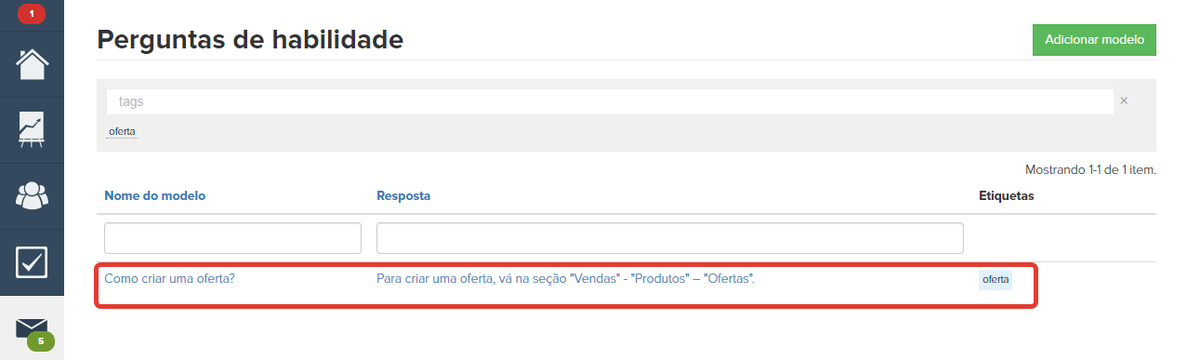Open the mail envelope icon in sidebar
The height and width of the screenshot is (360, 1200).
coord(32,328)
